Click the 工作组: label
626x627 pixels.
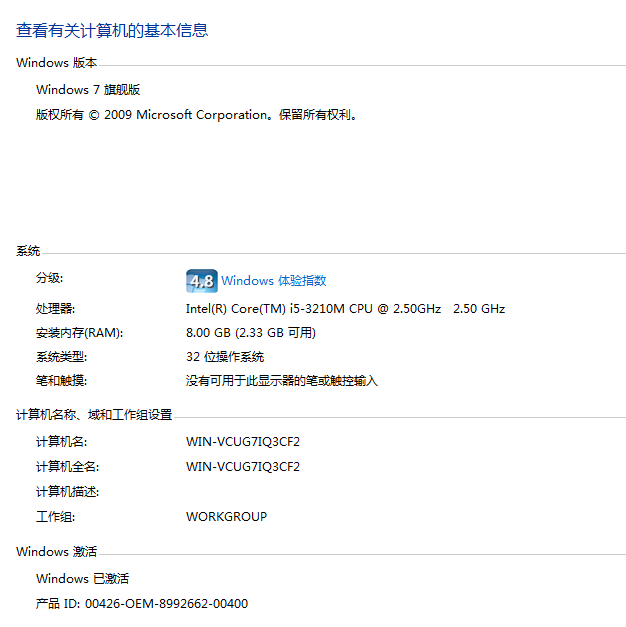click(x=55, y=517)
